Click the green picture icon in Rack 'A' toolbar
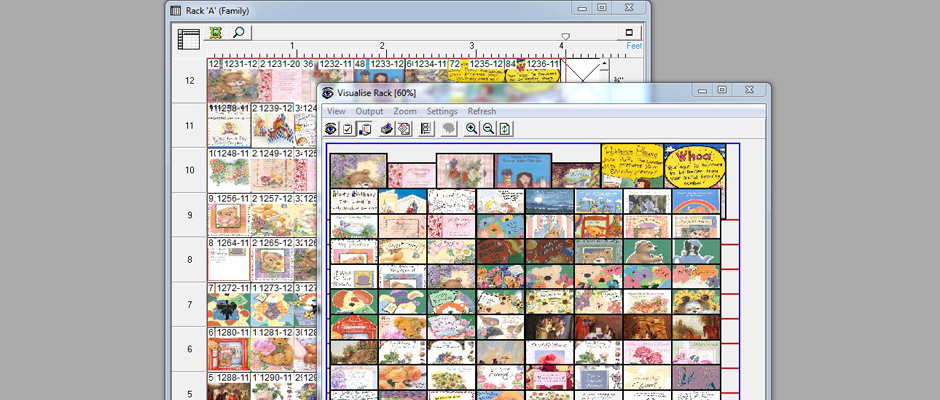940x400 pixels. [x=216, y=33]
